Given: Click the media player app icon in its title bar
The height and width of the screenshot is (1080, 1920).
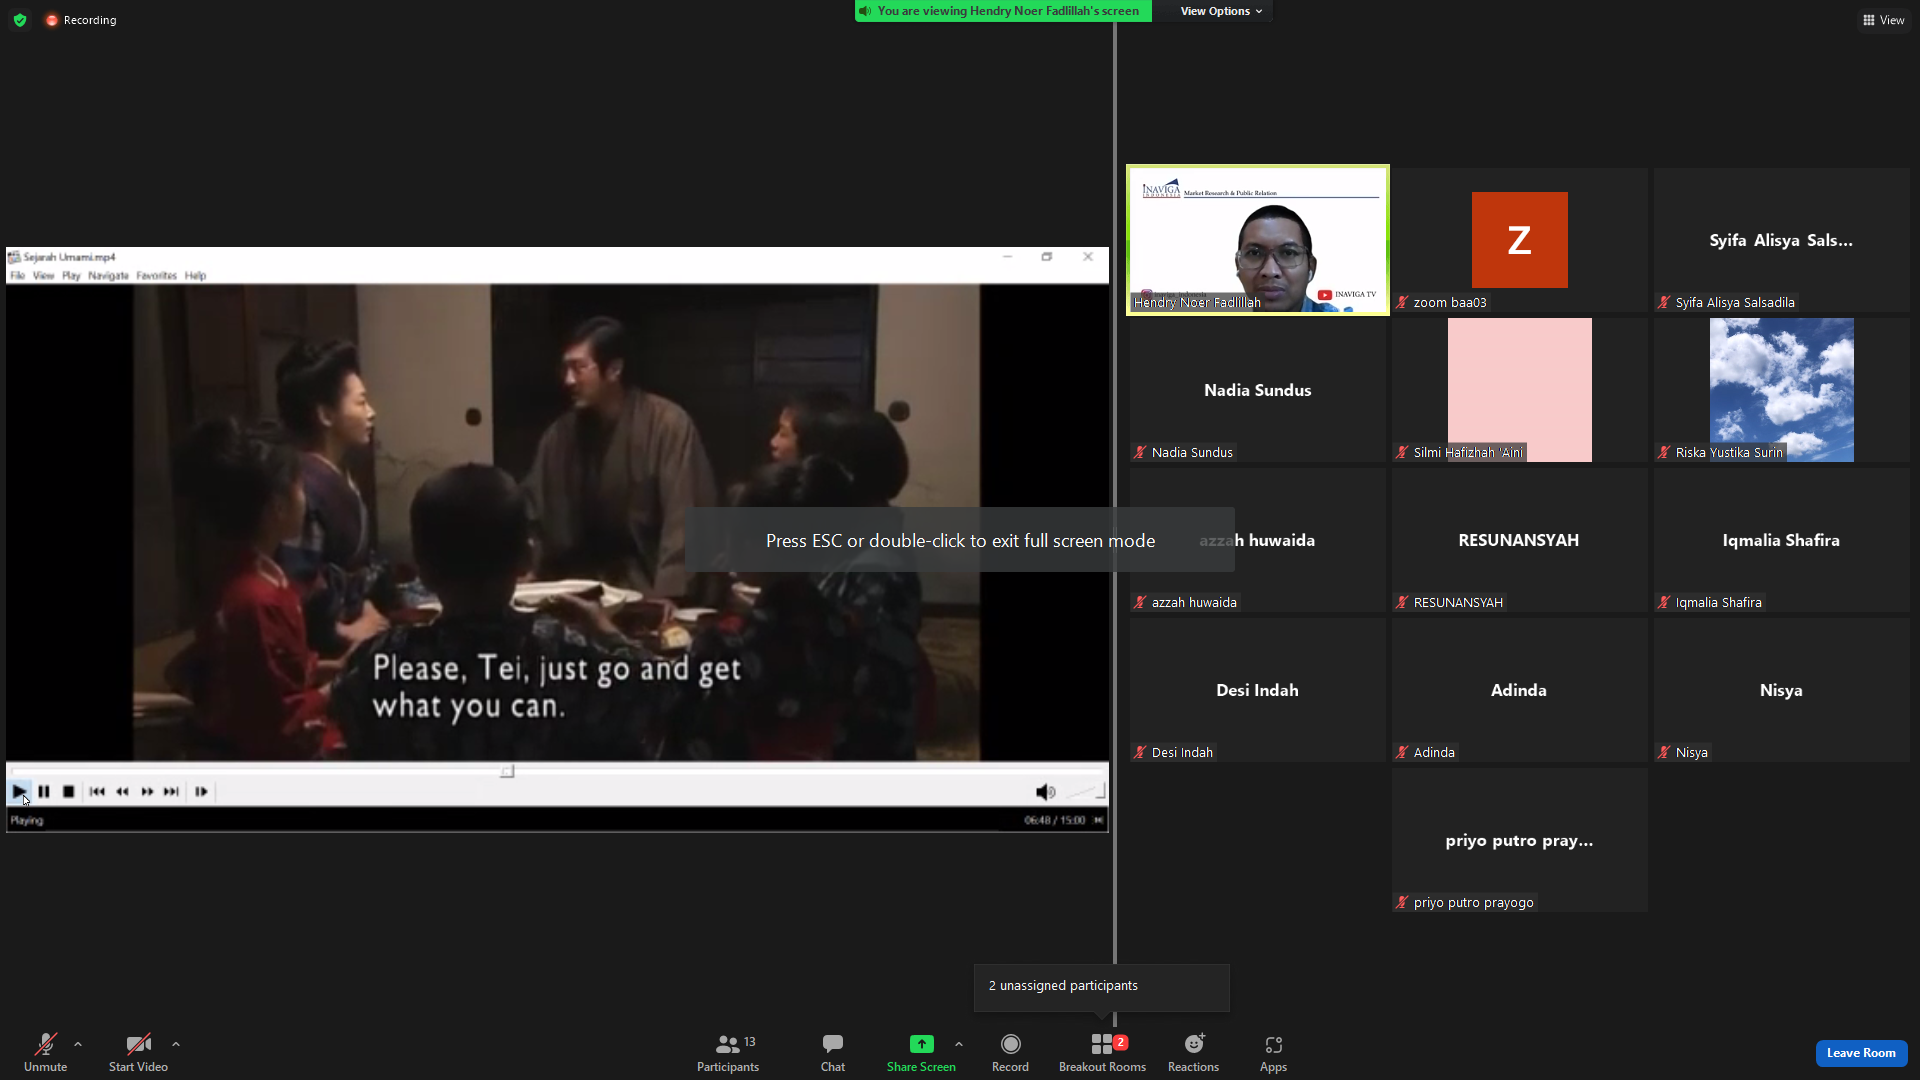Looking at the screenshot, I should pyautogui.click(x=14, y=257).
